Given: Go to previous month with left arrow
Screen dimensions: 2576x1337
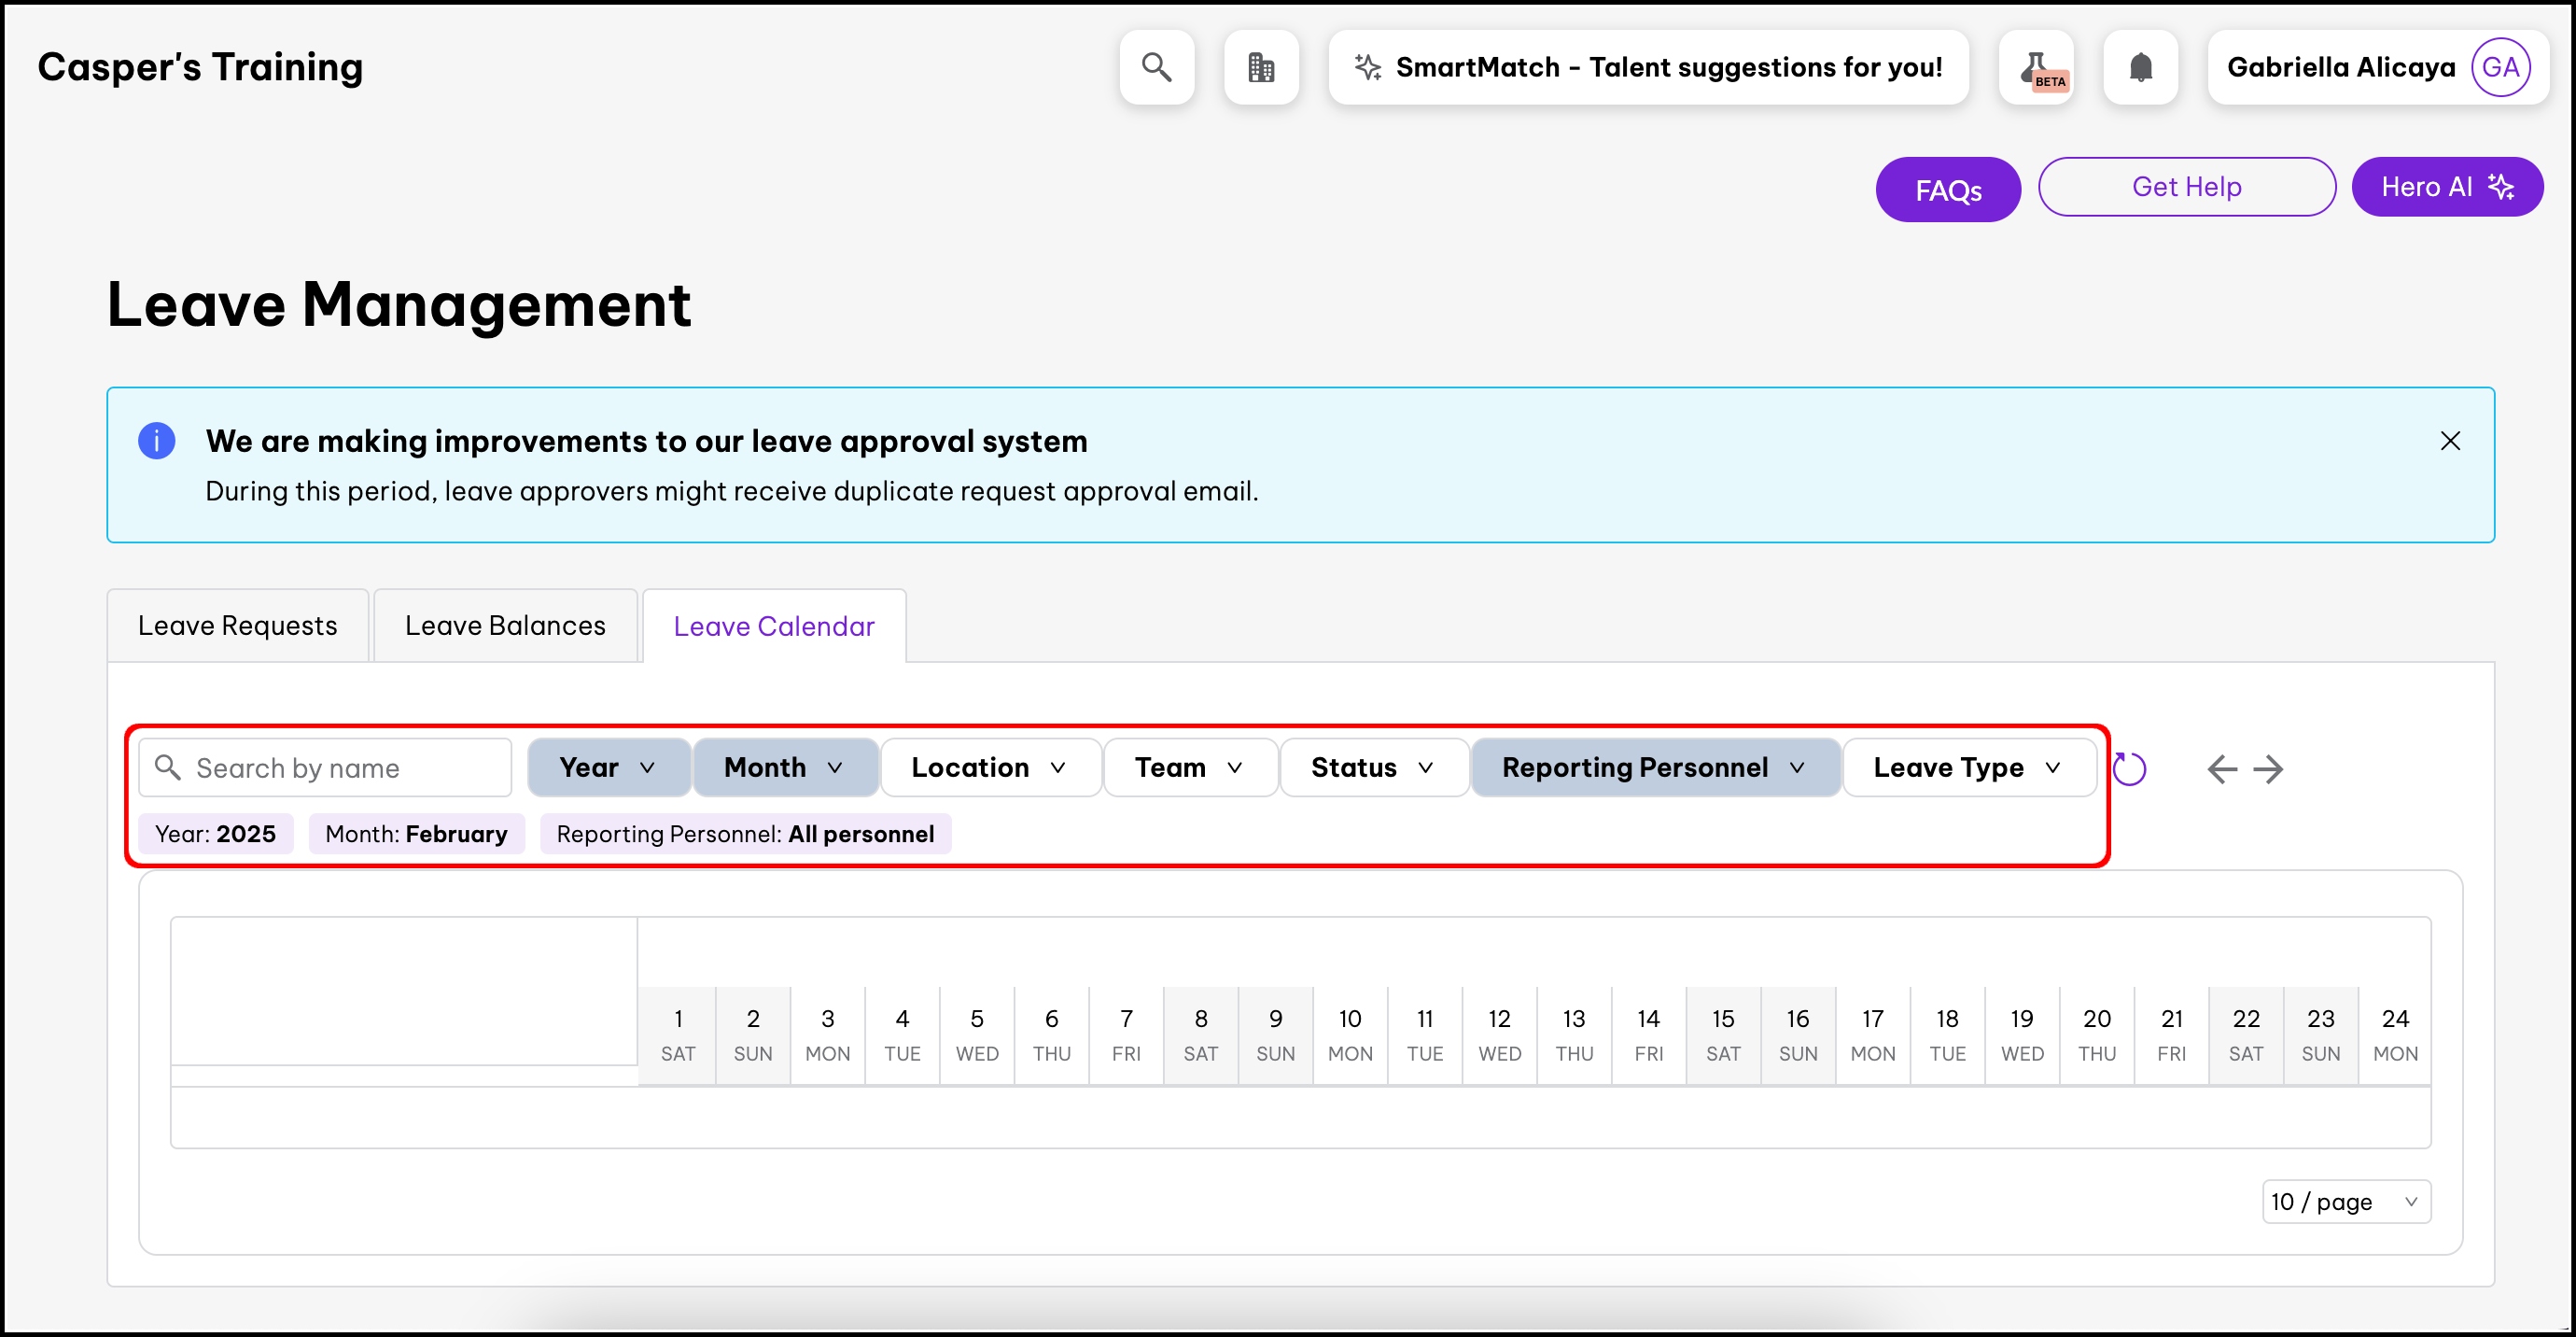Looking at the screenshot, I should (2221, 768).
